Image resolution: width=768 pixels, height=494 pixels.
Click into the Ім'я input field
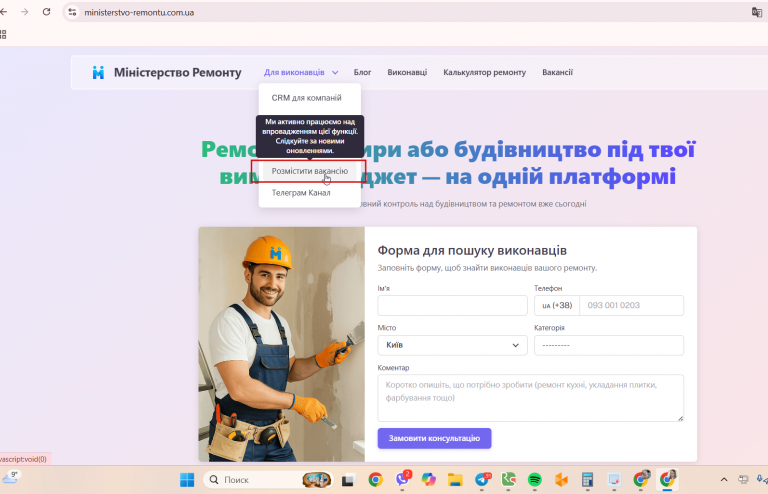[452, 306]
